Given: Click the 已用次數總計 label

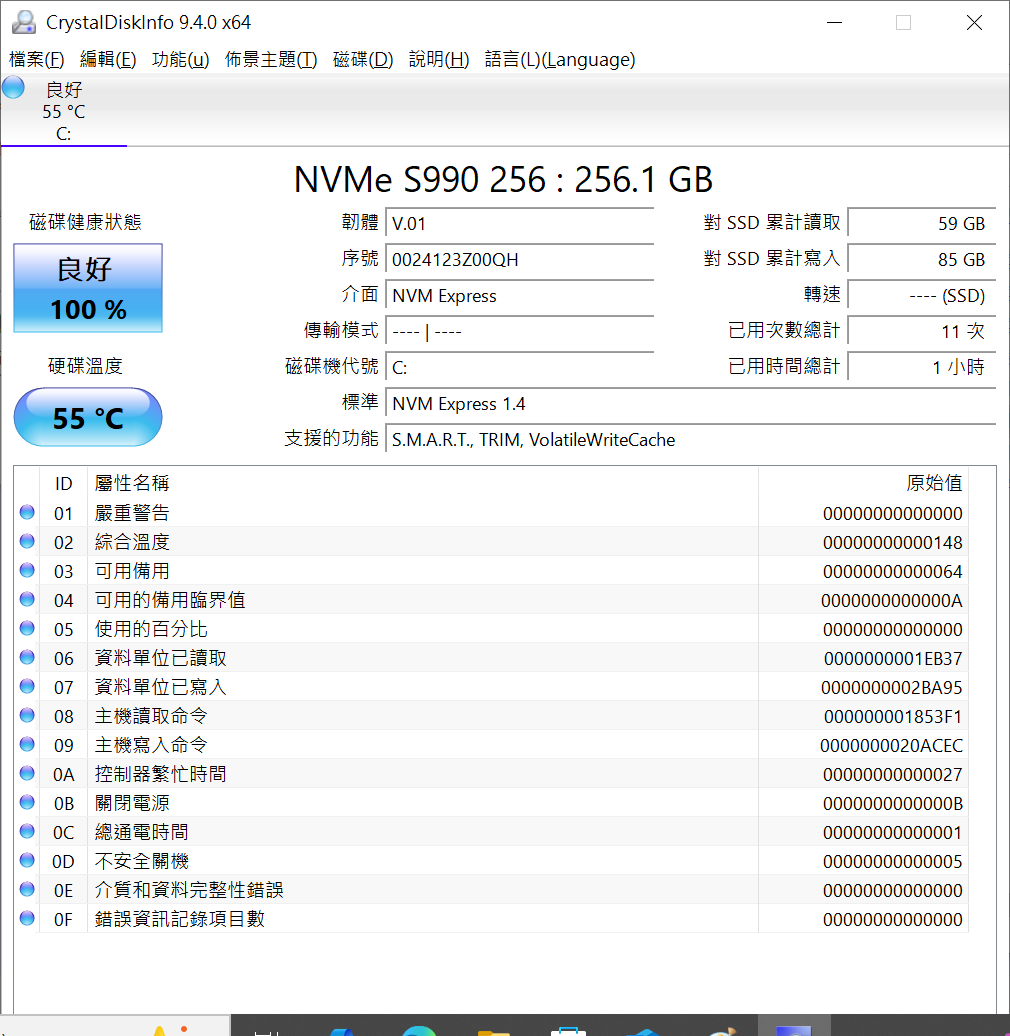Looking at the screenshot, I should (784, 330).
